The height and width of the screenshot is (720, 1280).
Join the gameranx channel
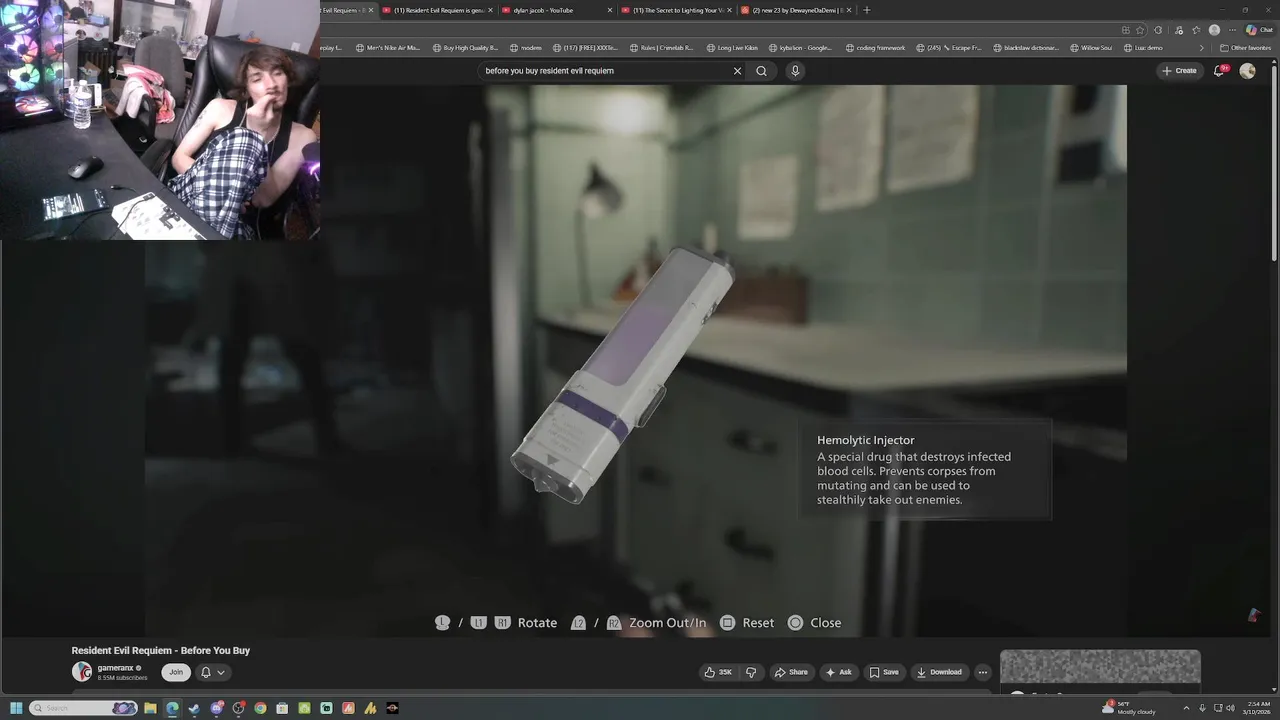(x=176, y=672)
